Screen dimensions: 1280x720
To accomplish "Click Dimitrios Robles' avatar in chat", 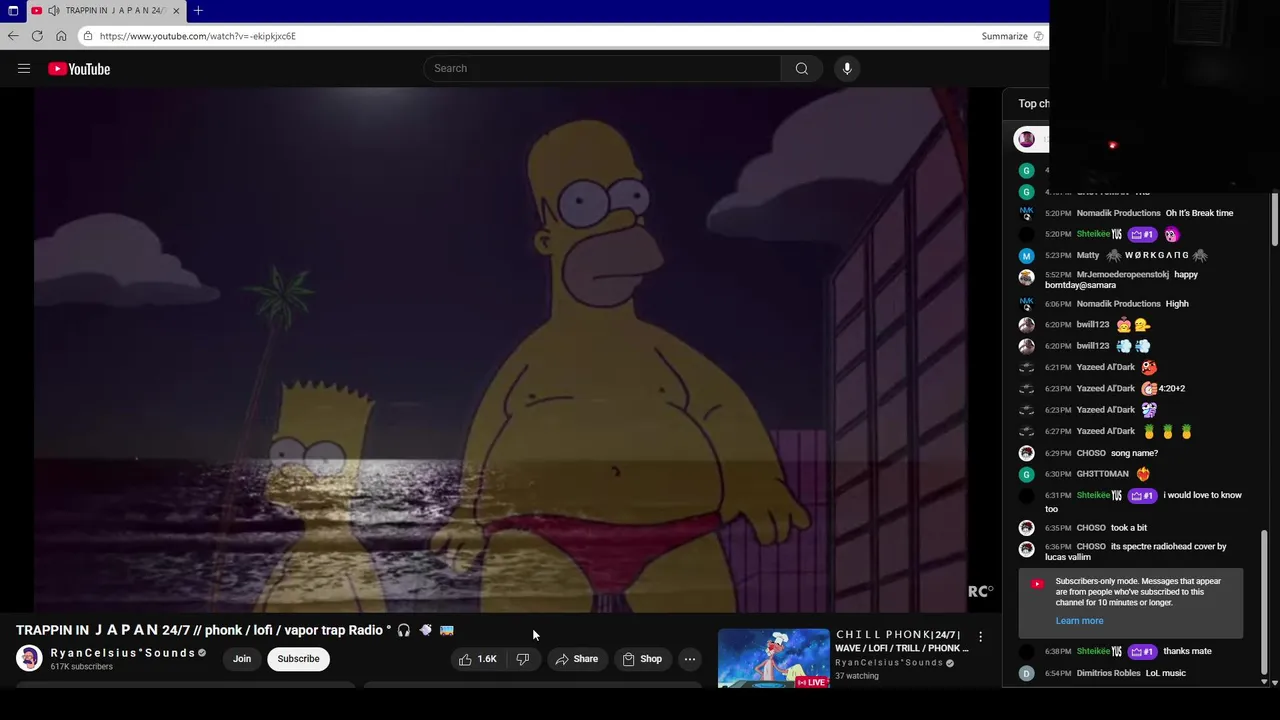I will coord(1026,673).
